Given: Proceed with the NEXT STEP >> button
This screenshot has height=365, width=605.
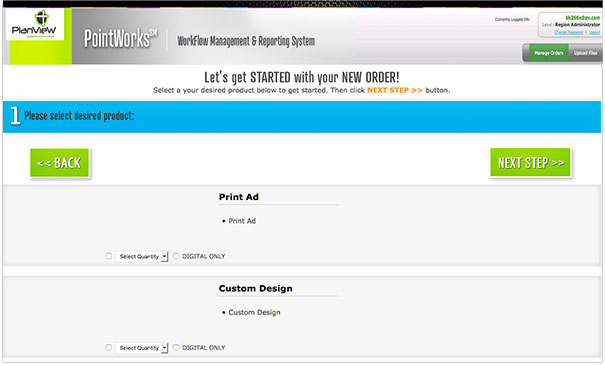Looking at the screenshot, I should tap(531, 162).
